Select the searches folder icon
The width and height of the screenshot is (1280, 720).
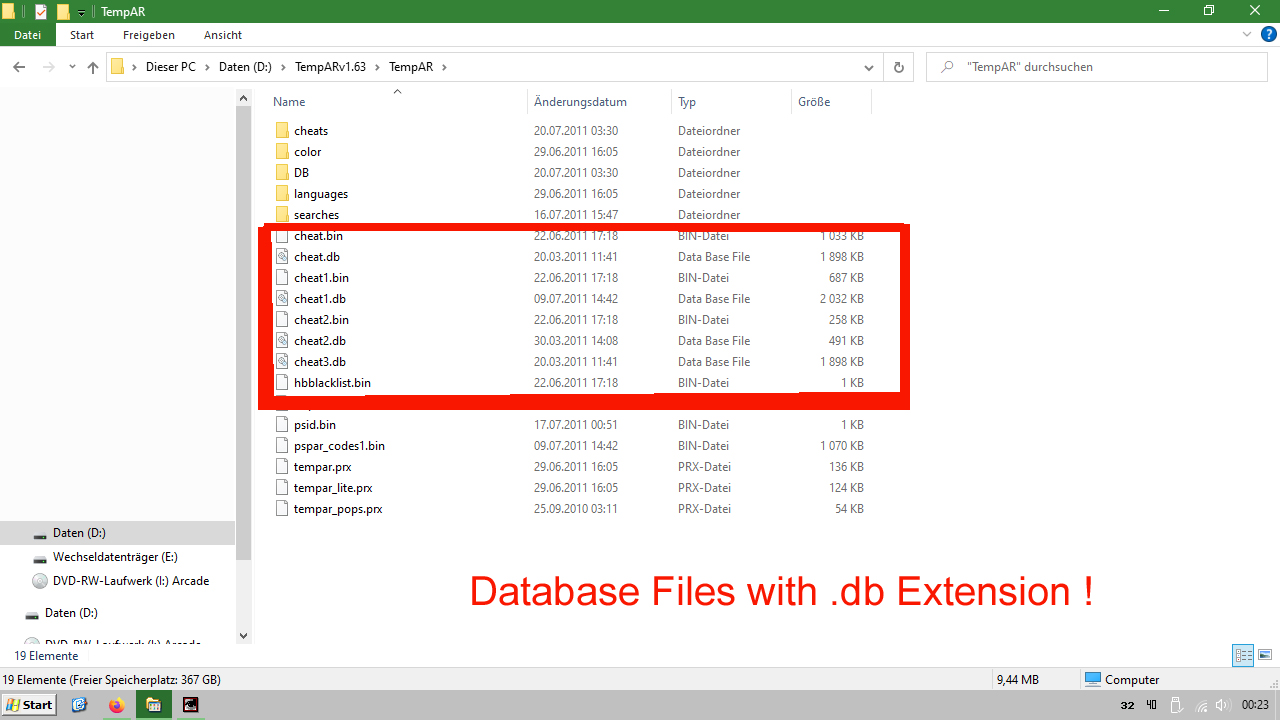point(282,215)
